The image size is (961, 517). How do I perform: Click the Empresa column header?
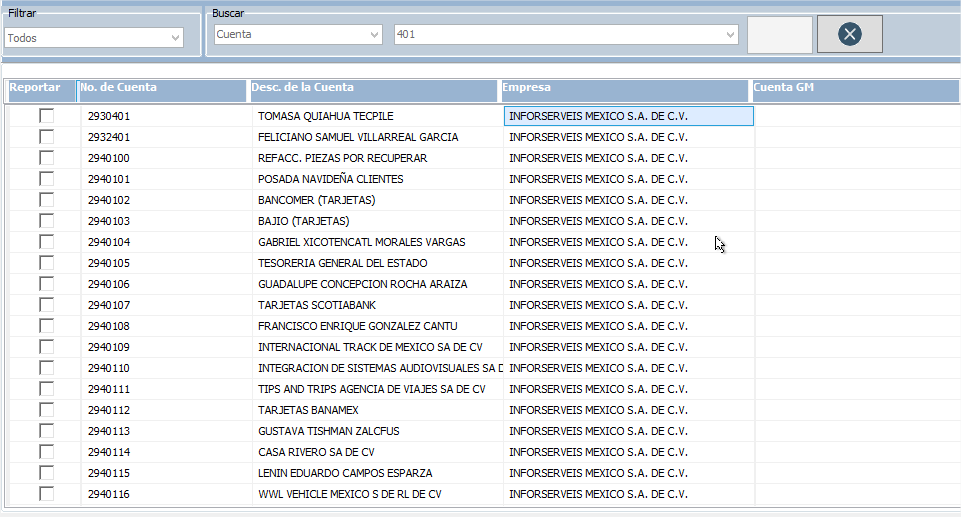coord(625,91)
